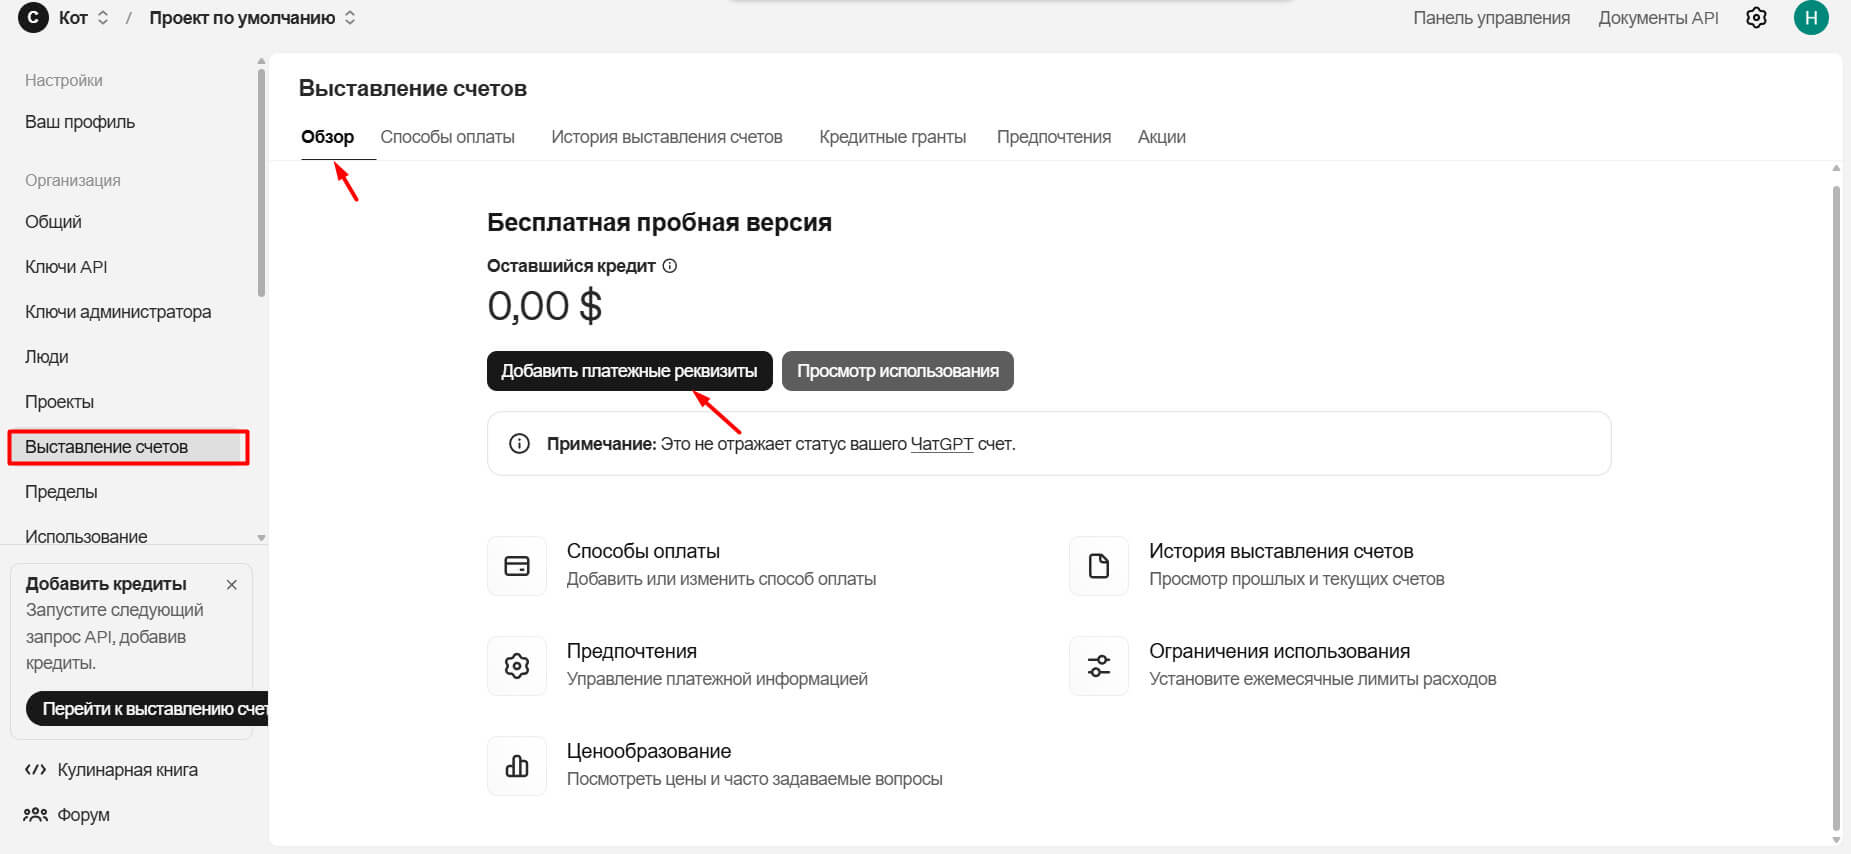Open Кулинарная книга in the sidebar
Viewport: 1851px width, 854px height.
click(111, 770)
